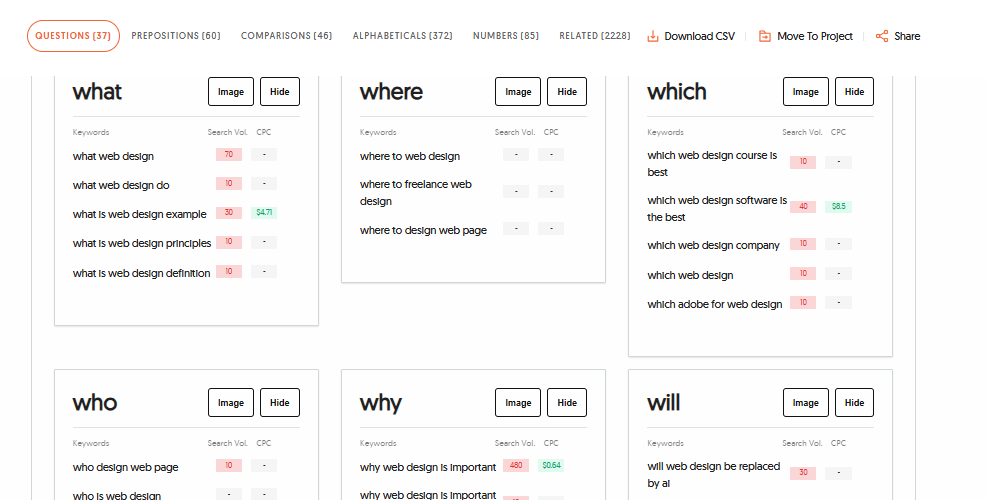Screen dimensions: 987x500
Task: Click the Move To Project folder icon
Action: pos(765,36)
